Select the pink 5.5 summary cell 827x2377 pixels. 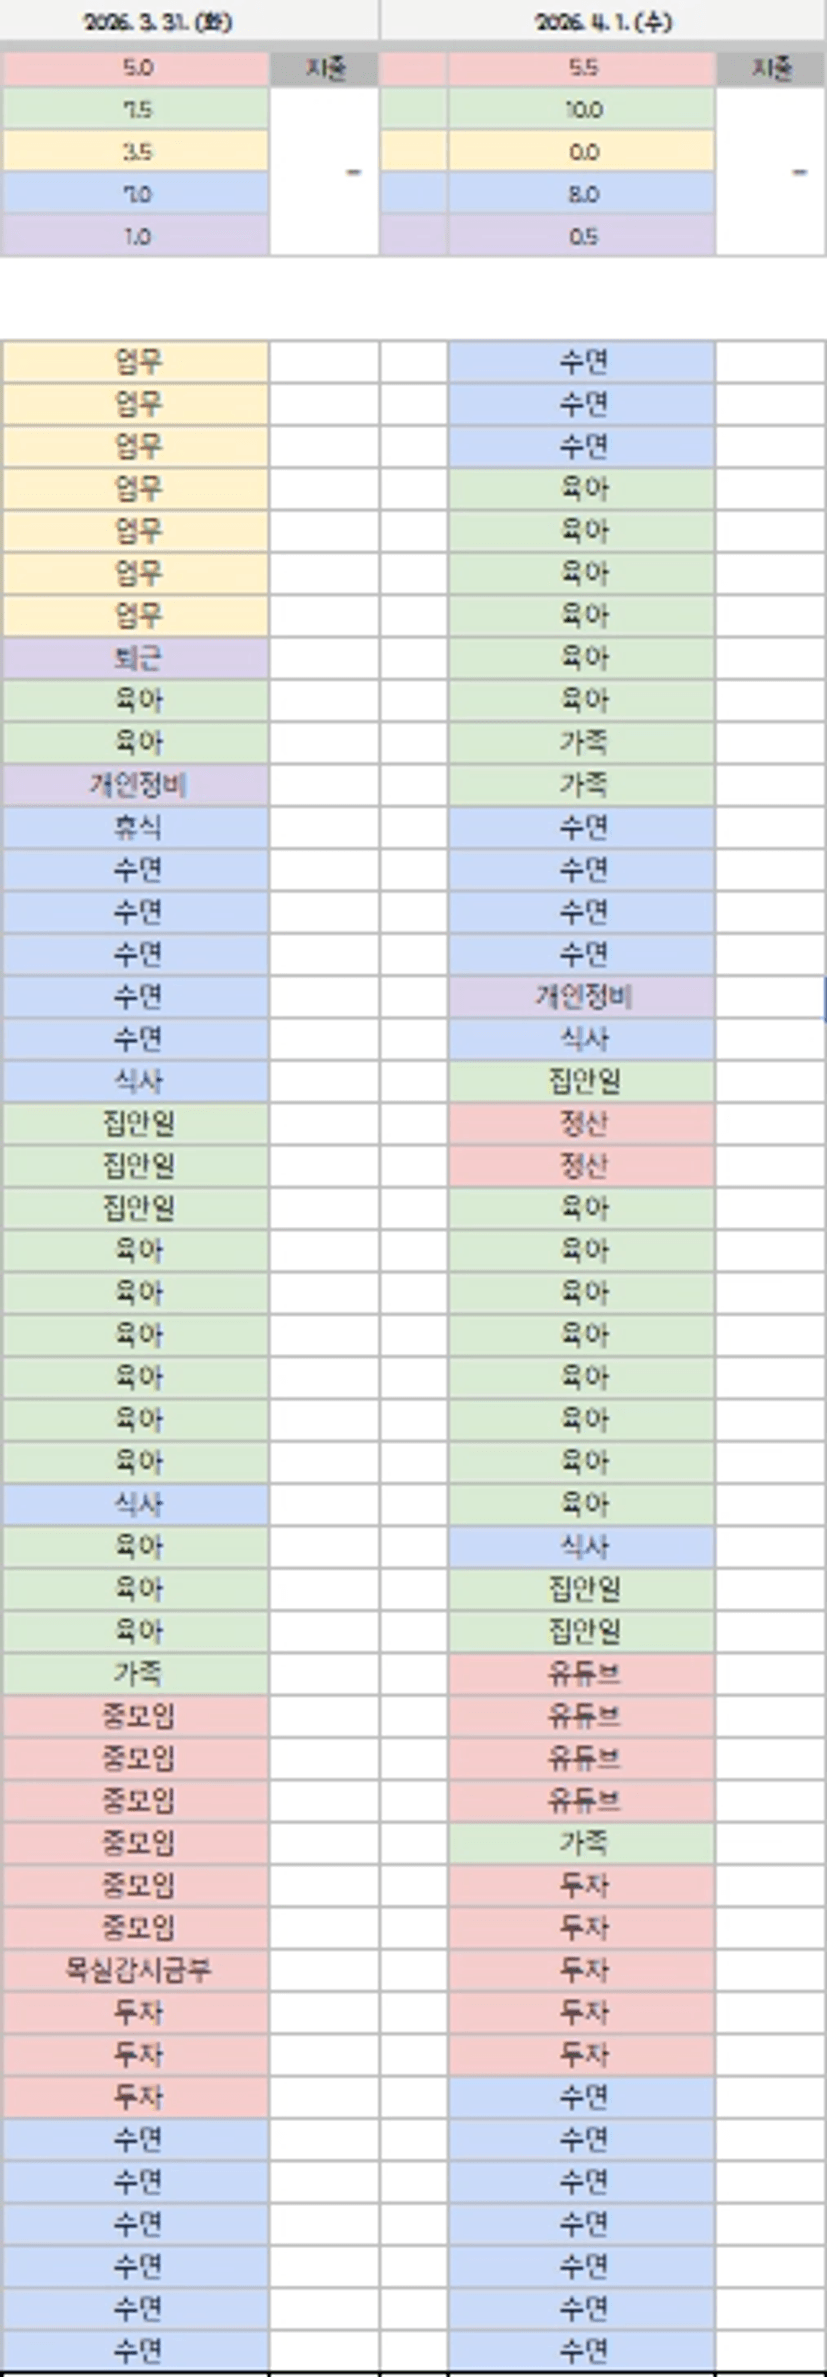pos(582,68)
